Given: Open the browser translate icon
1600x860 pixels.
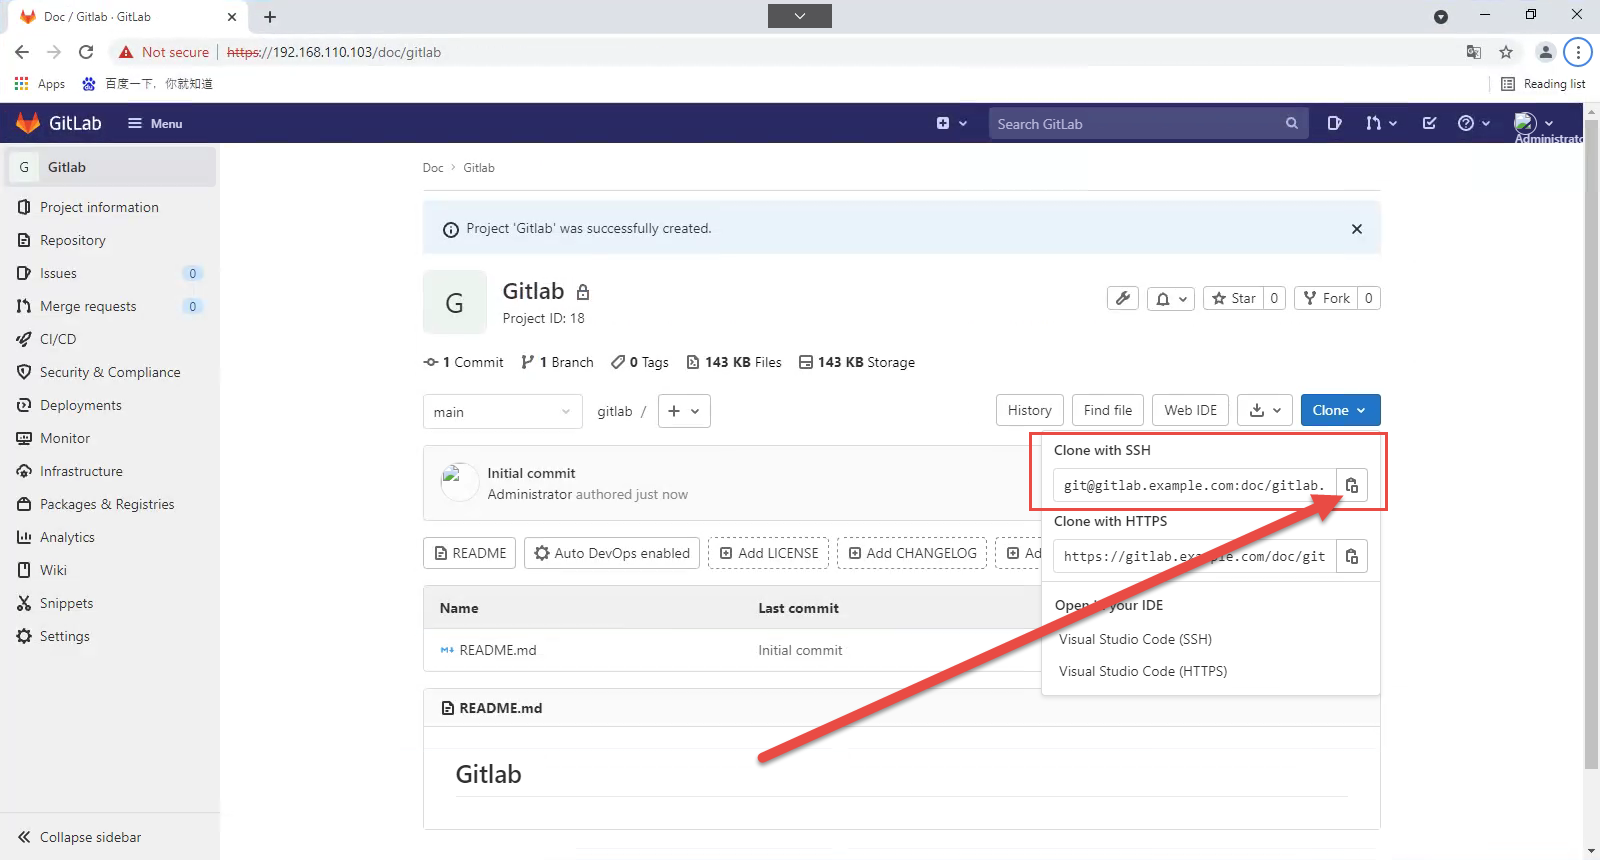Looking at the screenshot, I should coord(1474,52).
